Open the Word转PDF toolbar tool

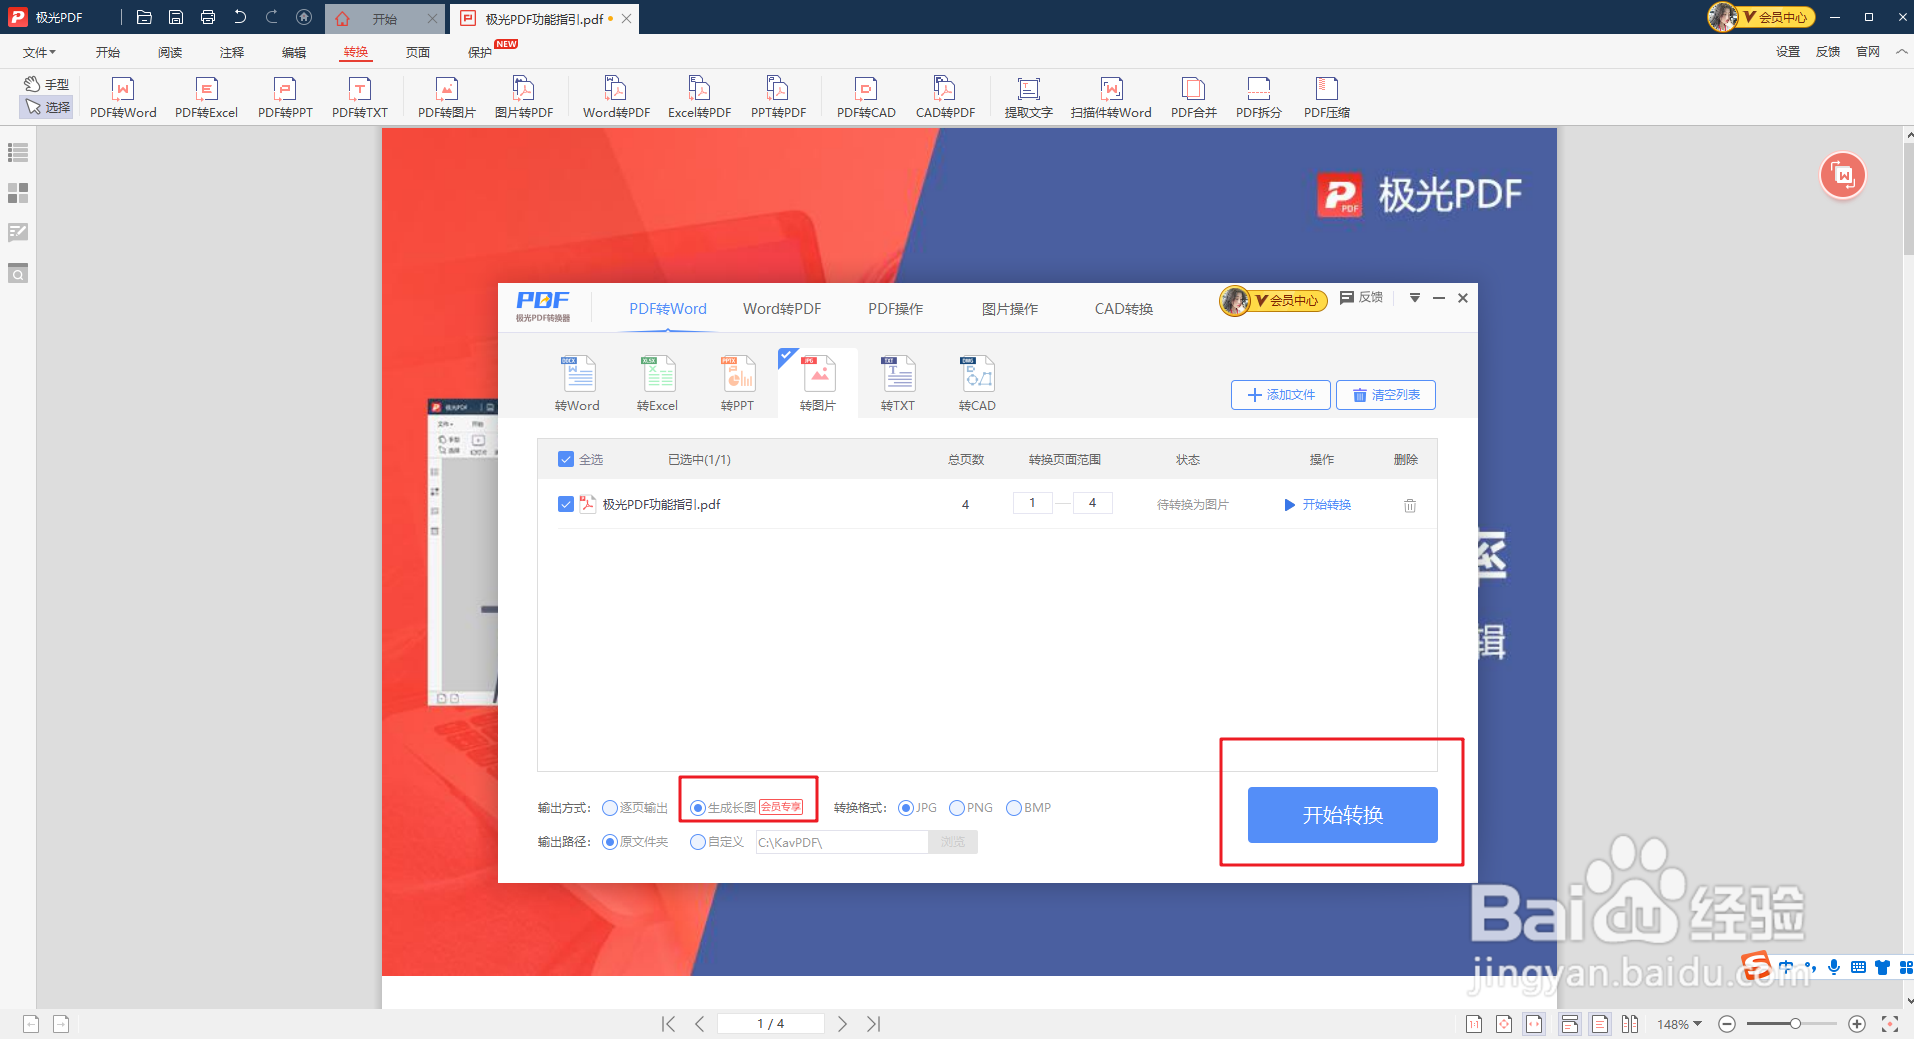pyautogui.click(x=616, y=98)
